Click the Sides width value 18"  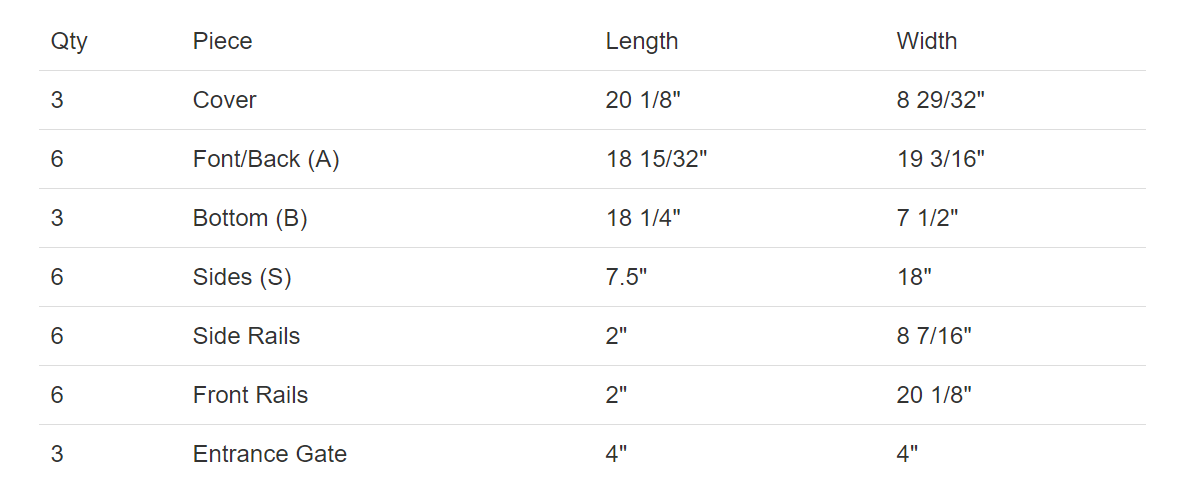(x=914, y=277)
